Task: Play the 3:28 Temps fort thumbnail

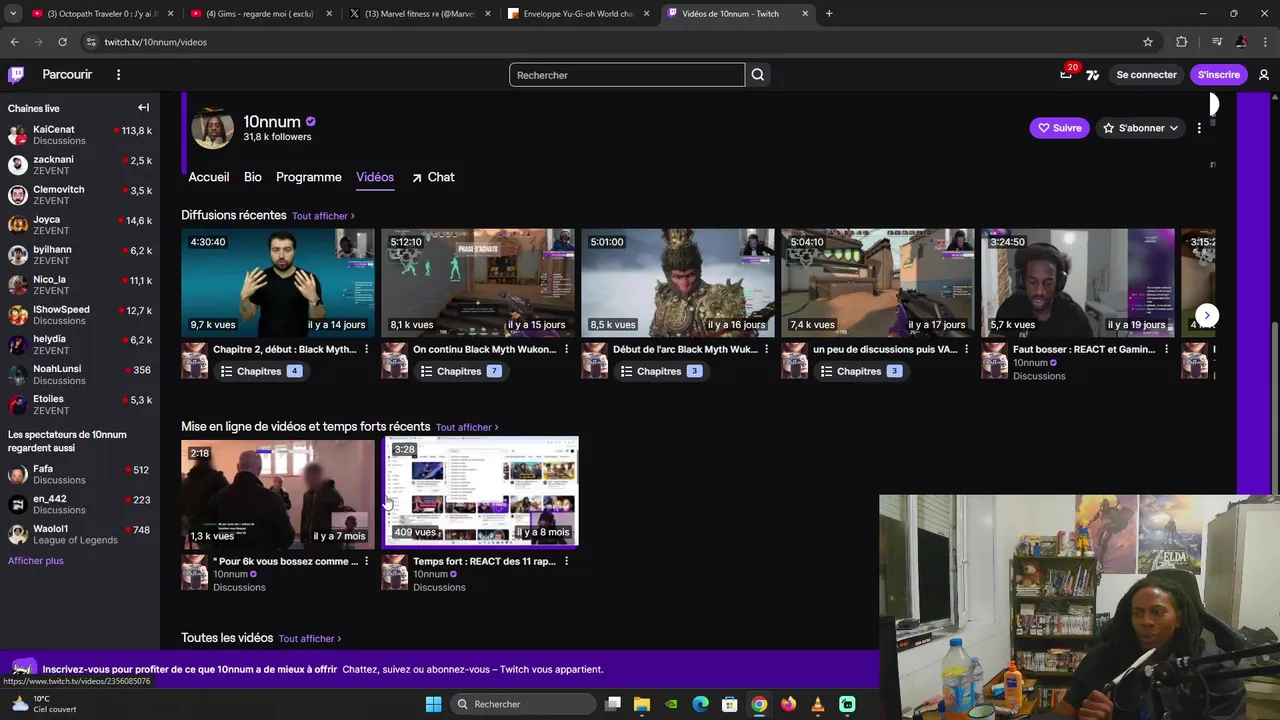Action: [x=480, y=491]
